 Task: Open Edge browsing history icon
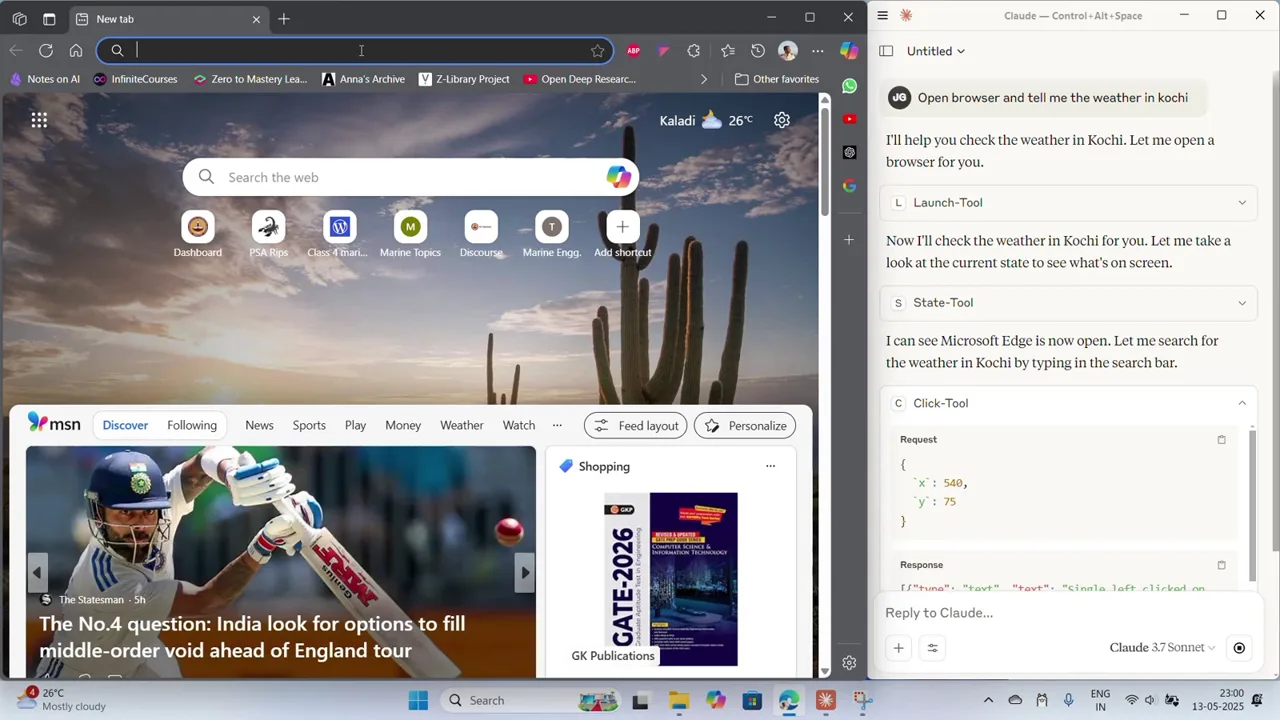coord(758,50)
